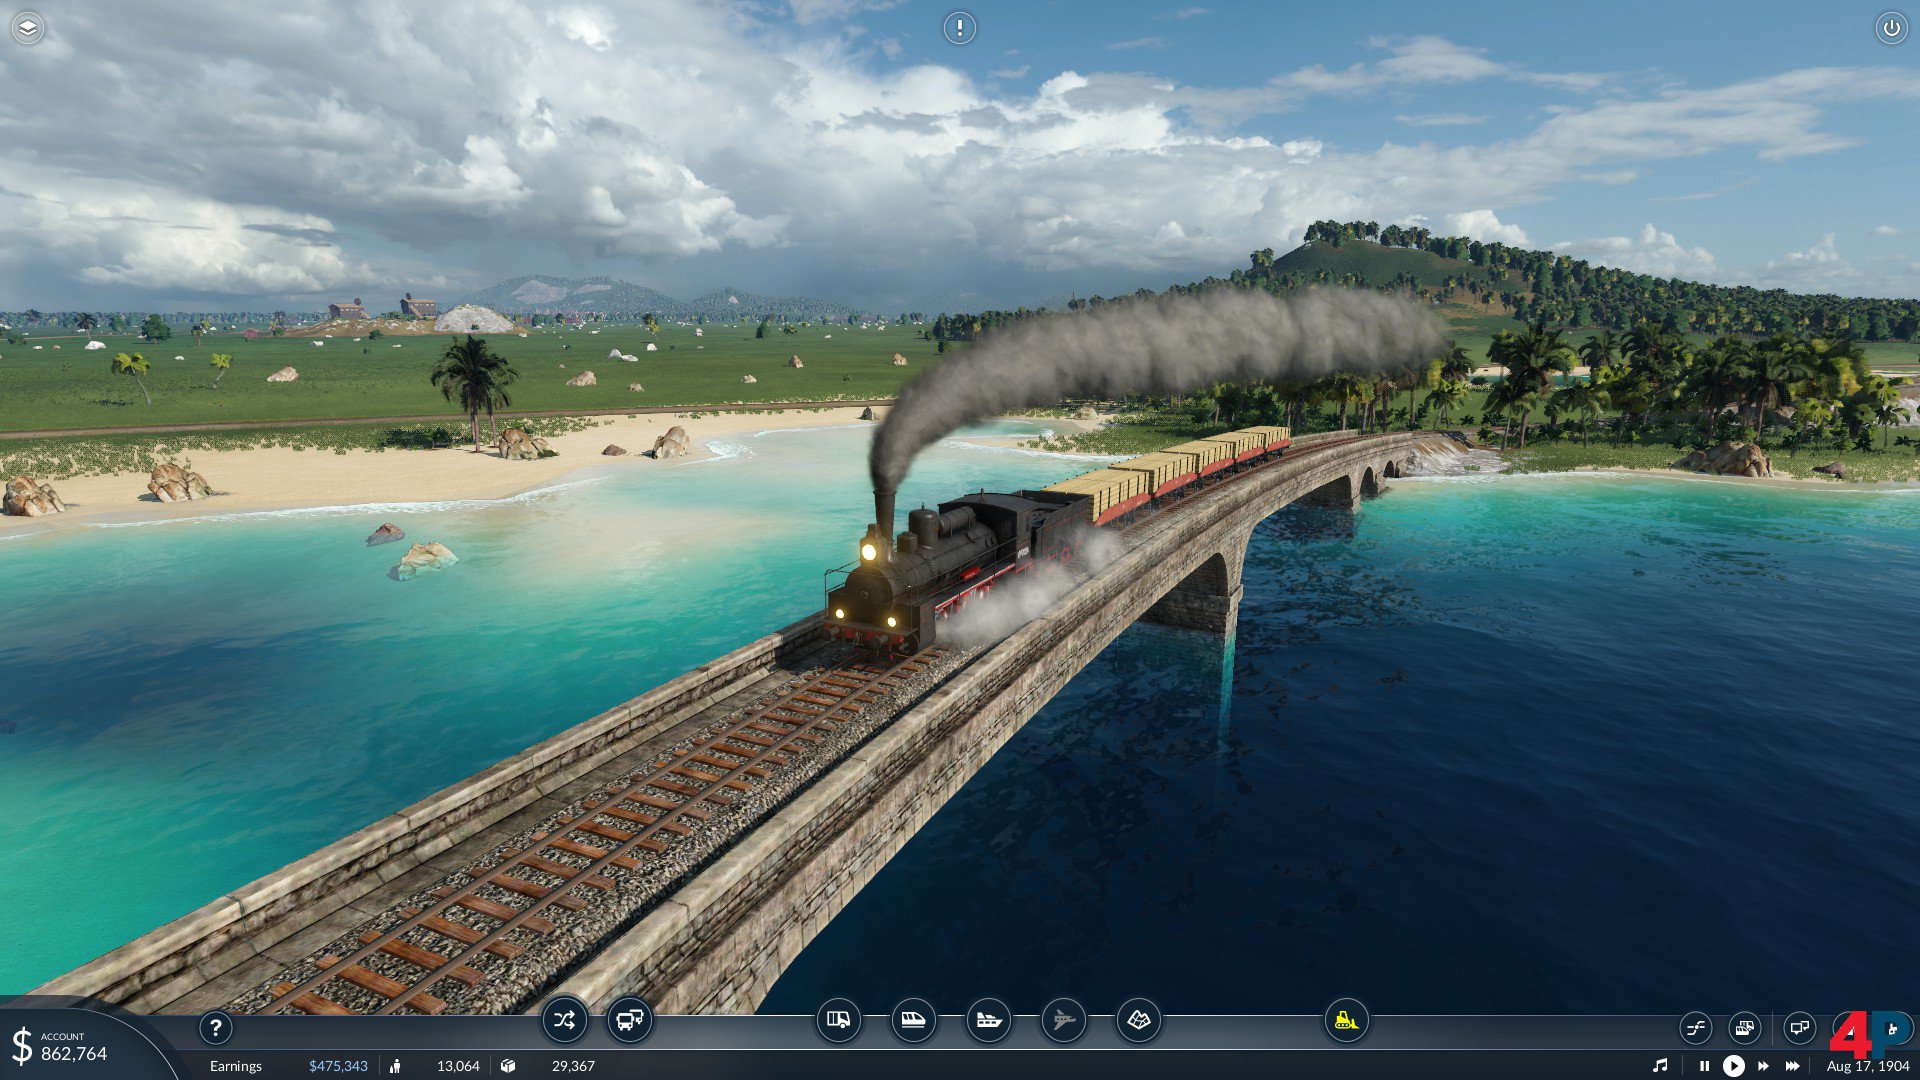
Task: Open the power game menu
Action: coord(1891,28)
